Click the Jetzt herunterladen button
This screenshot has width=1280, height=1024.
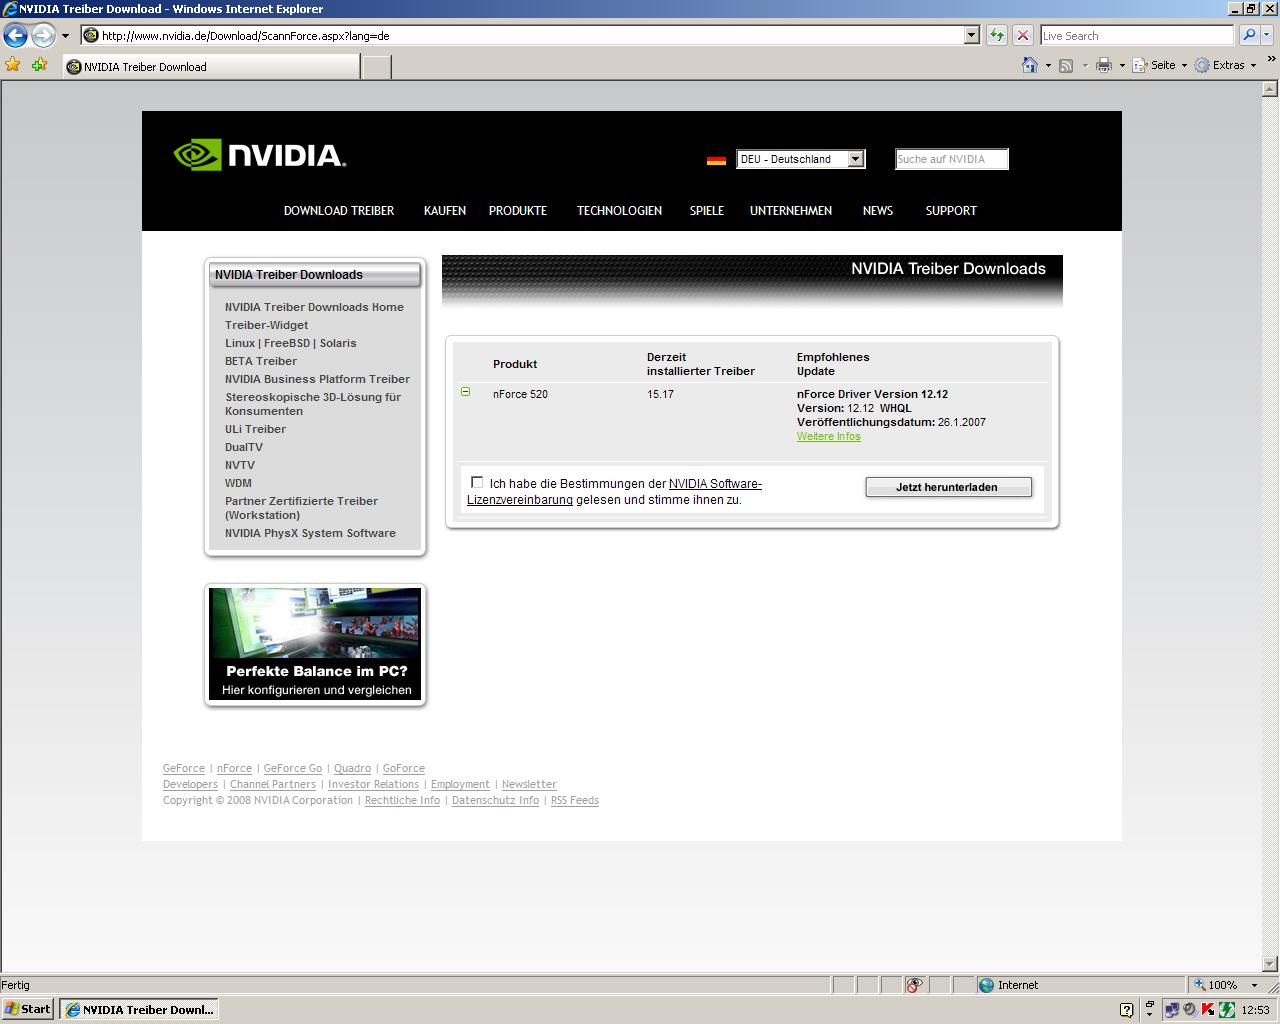(x=948, y=487)
